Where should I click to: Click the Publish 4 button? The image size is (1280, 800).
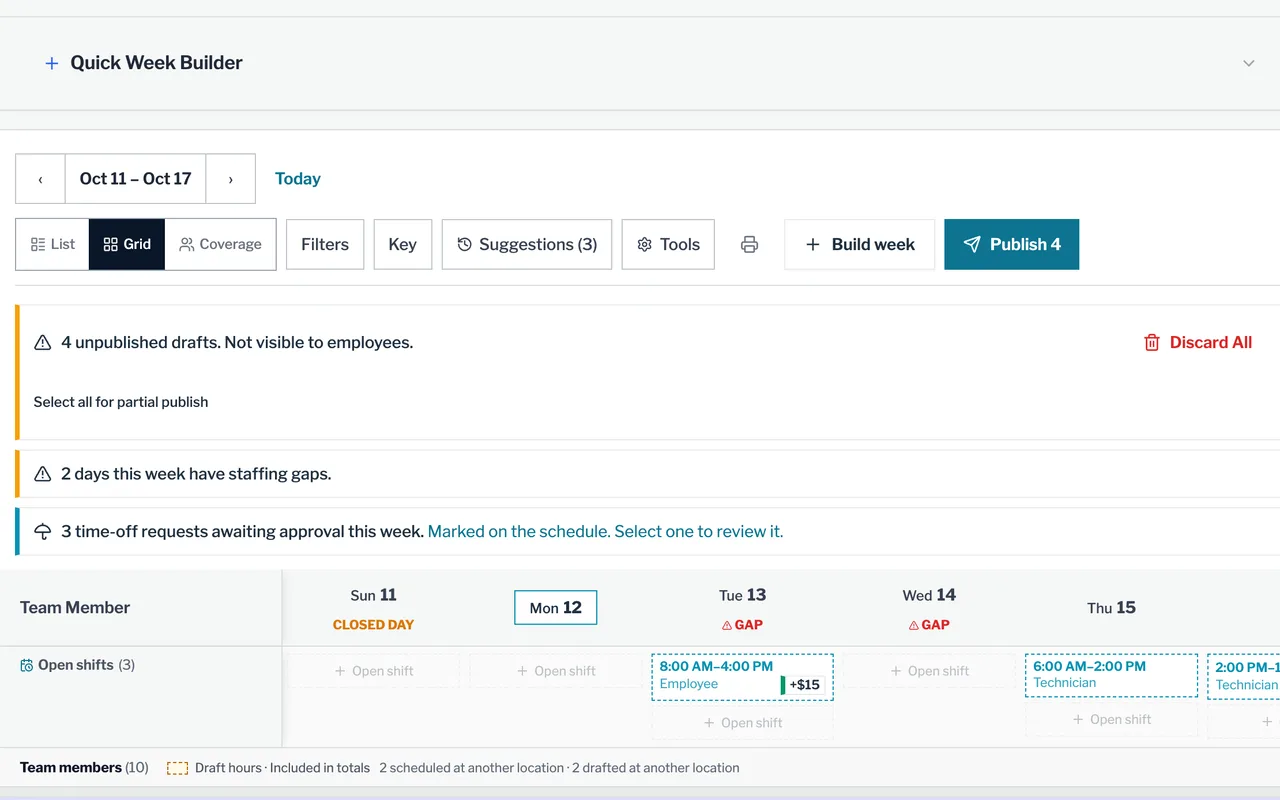coord(1012,244)
